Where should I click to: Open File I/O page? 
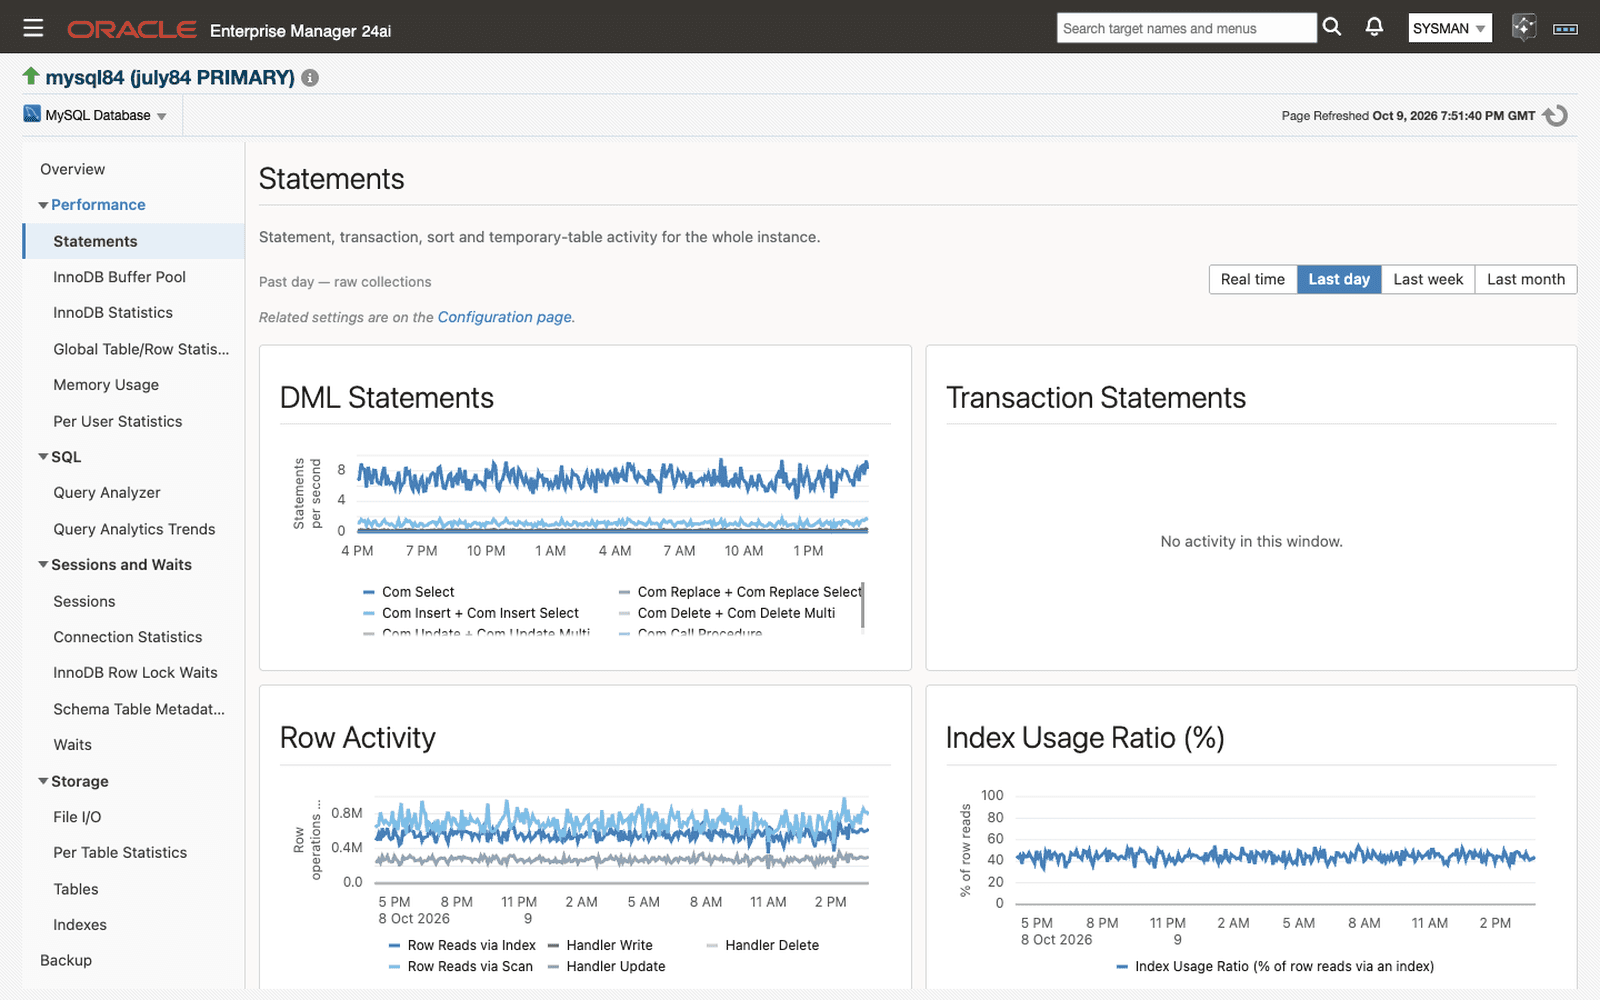coord(77,817)
